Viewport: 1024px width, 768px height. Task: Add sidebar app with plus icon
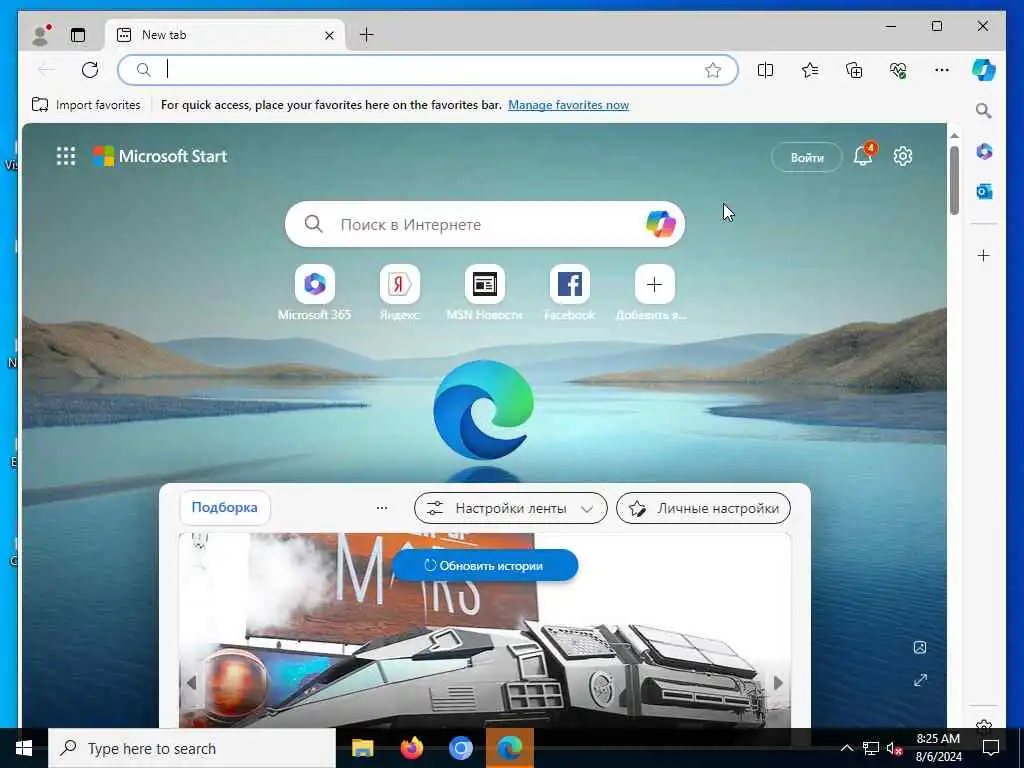point(984,255)
